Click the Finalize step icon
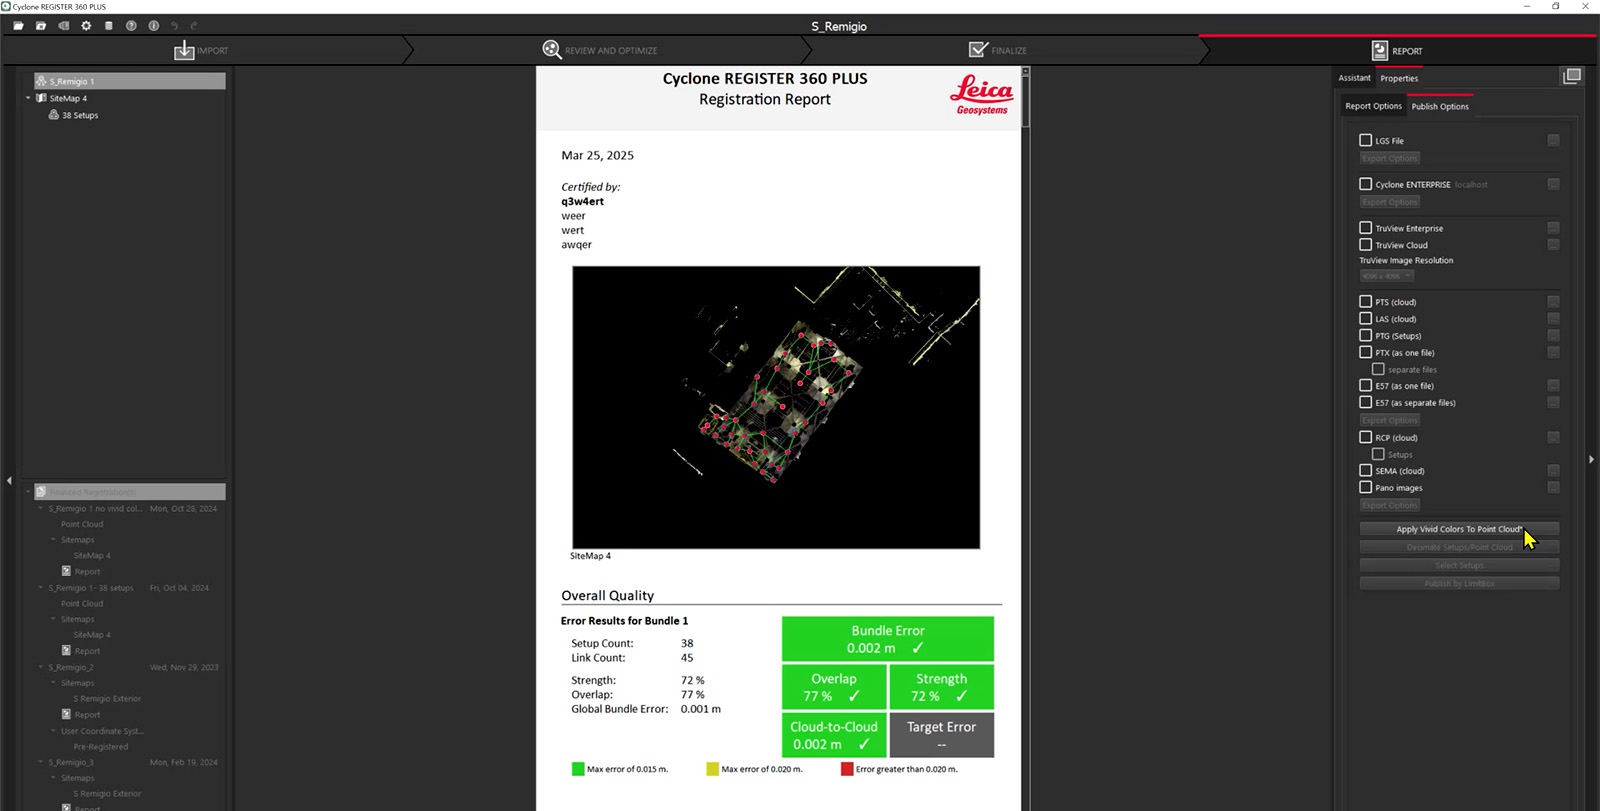 pos(979,50)
